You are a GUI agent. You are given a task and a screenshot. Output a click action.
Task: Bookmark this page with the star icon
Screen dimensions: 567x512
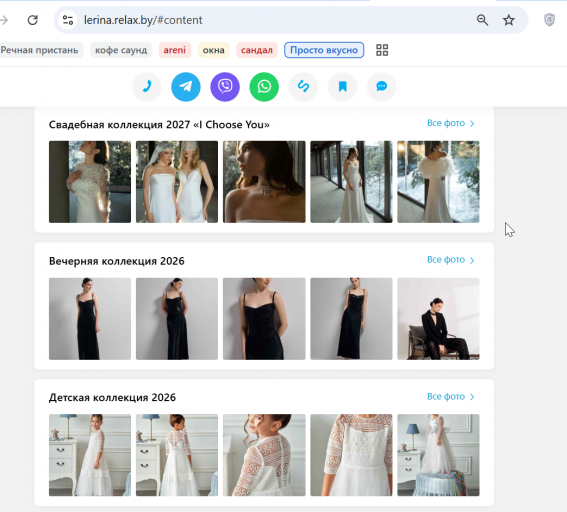click(x=508, y=20)
